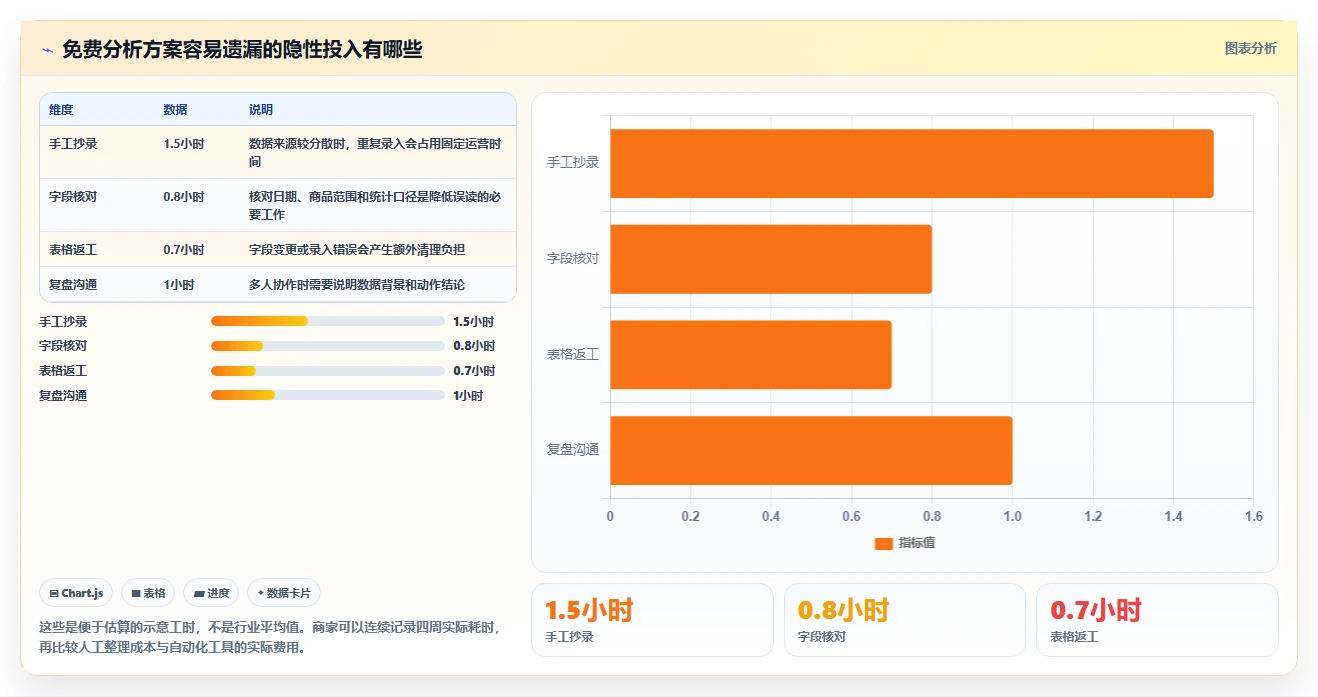Viewport: 1318px width, 697px height.
Task: Click the description starting 多人协作时需要说明
Action: 357,285
